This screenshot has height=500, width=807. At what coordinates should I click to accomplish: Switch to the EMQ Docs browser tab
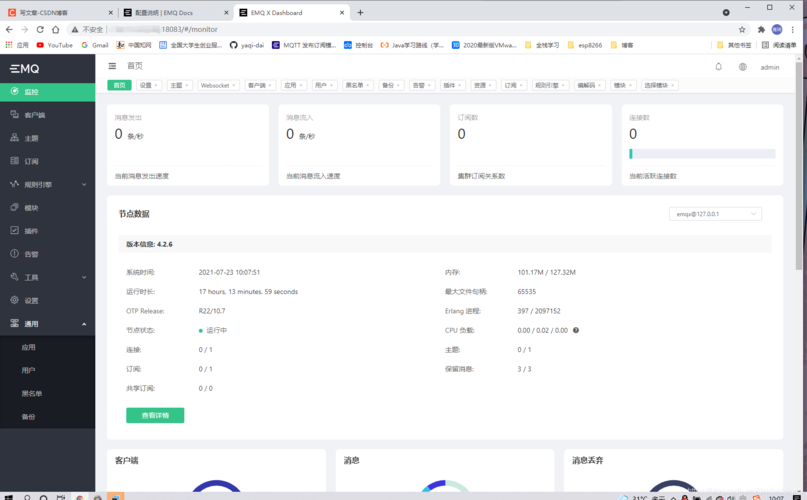click(x=177, y=12)
